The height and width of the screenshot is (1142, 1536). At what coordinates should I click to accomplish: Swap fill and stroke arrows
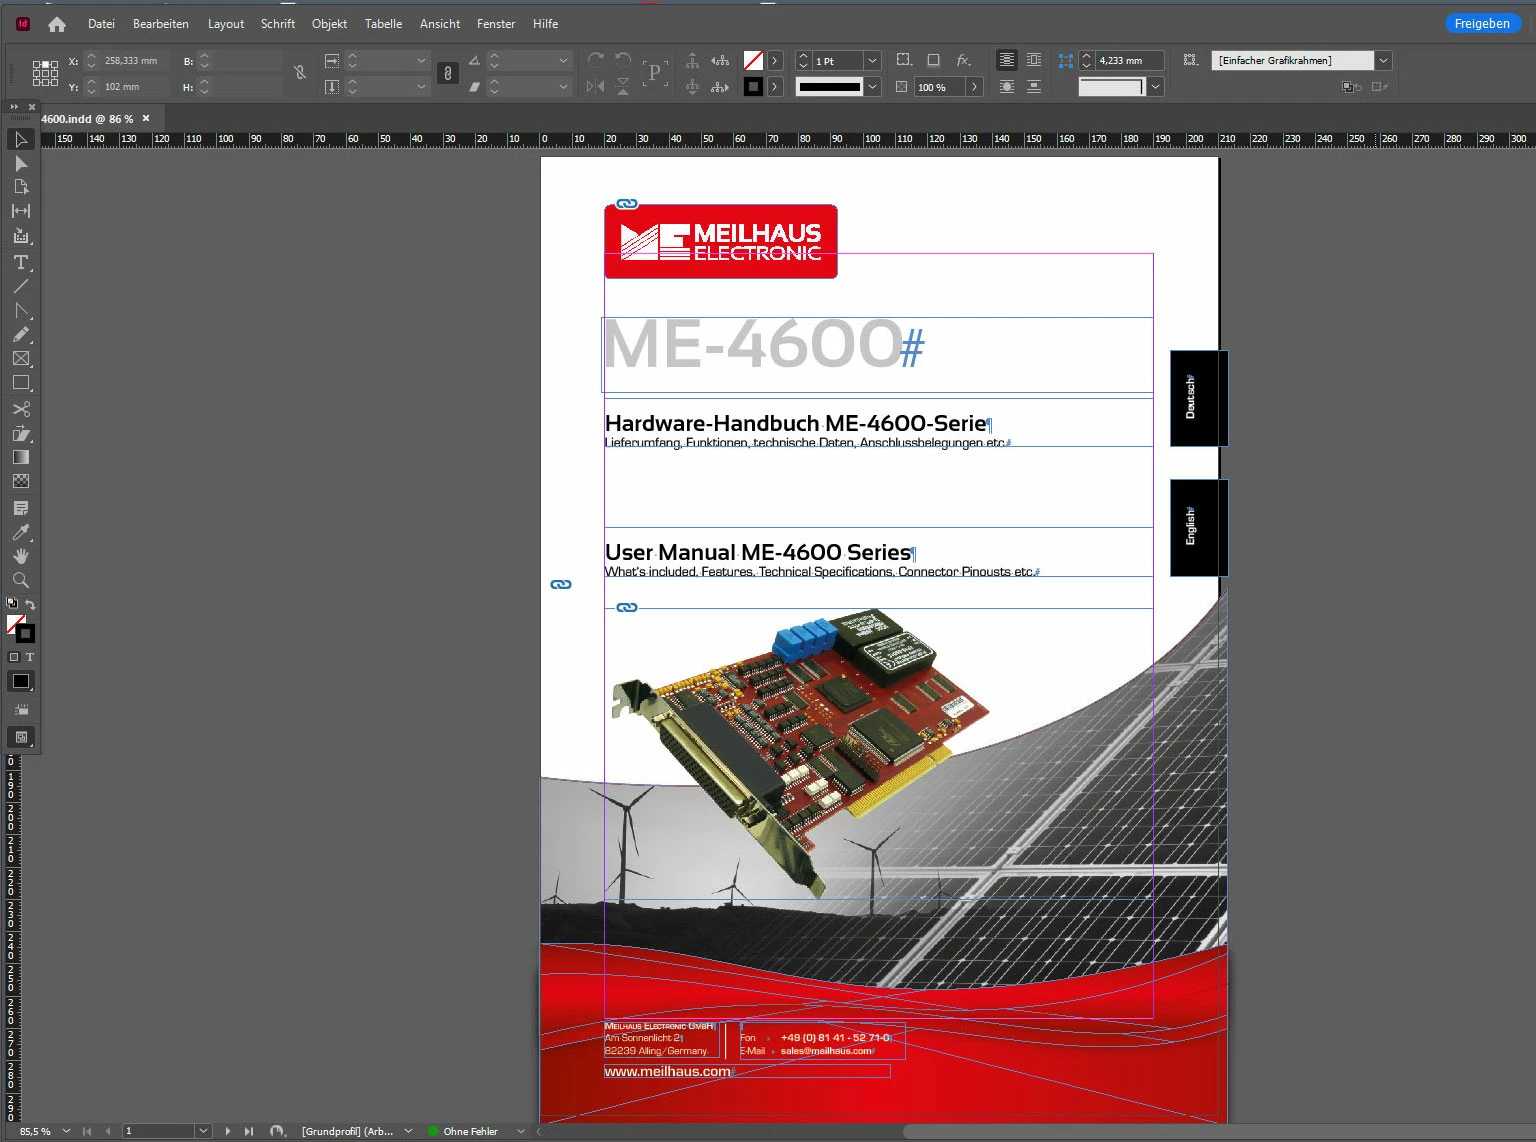tap(30, 604)
